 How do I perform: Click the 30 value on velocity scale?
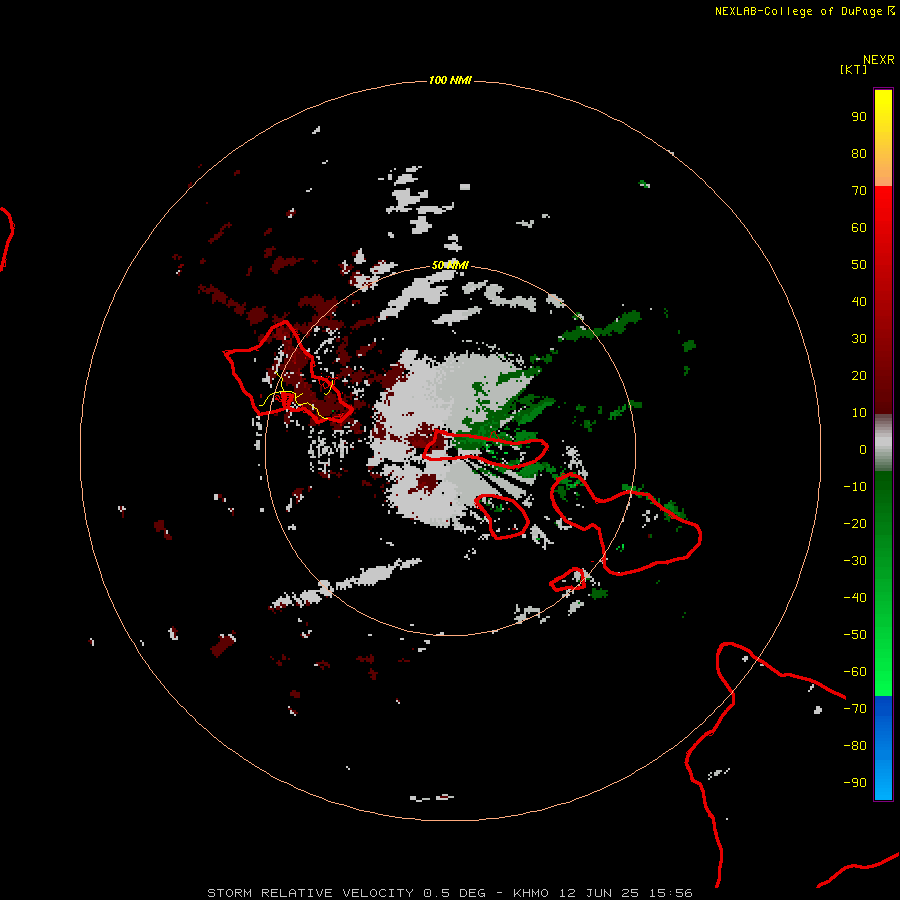click(x=859, y=339)
